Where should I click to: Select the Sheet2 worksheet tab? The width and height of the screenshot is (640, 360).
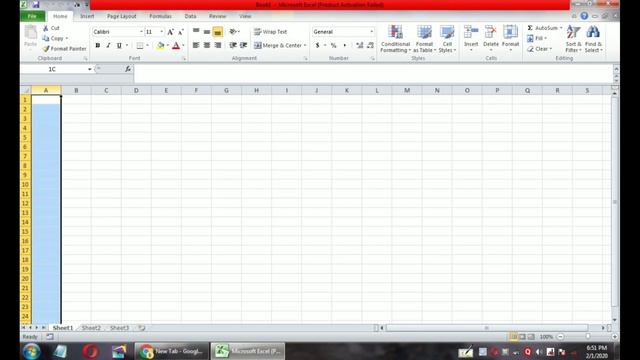click(x=91, y=328)
